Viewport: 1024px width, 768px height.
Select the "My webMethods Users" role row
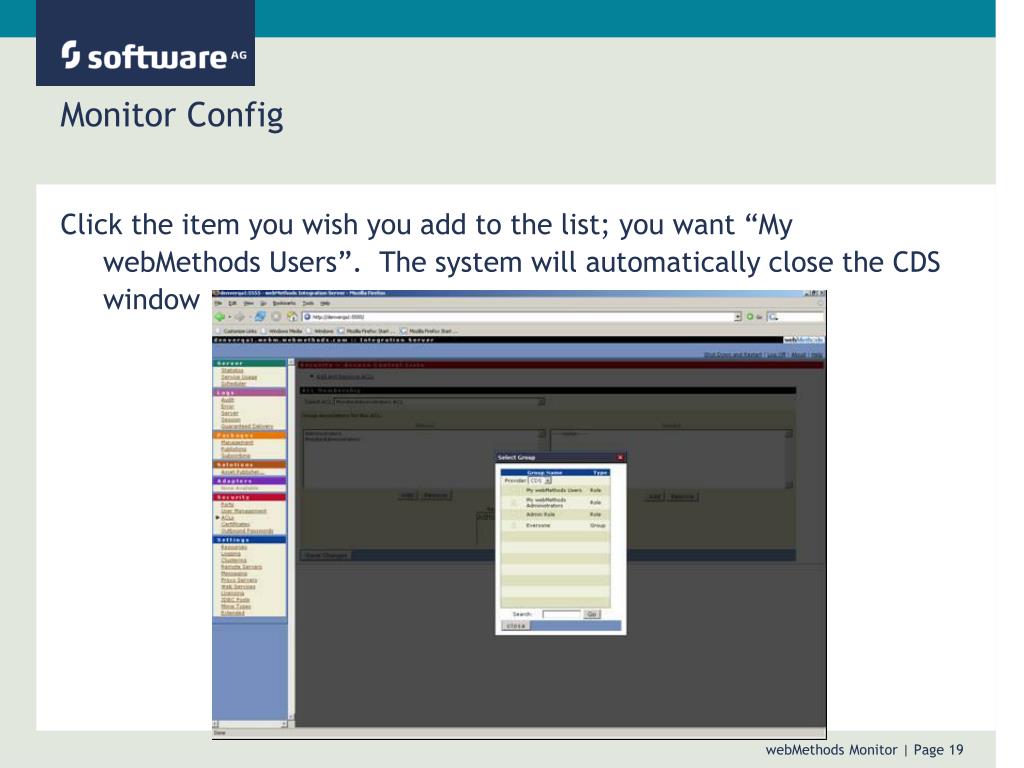(x=555, y=490)
